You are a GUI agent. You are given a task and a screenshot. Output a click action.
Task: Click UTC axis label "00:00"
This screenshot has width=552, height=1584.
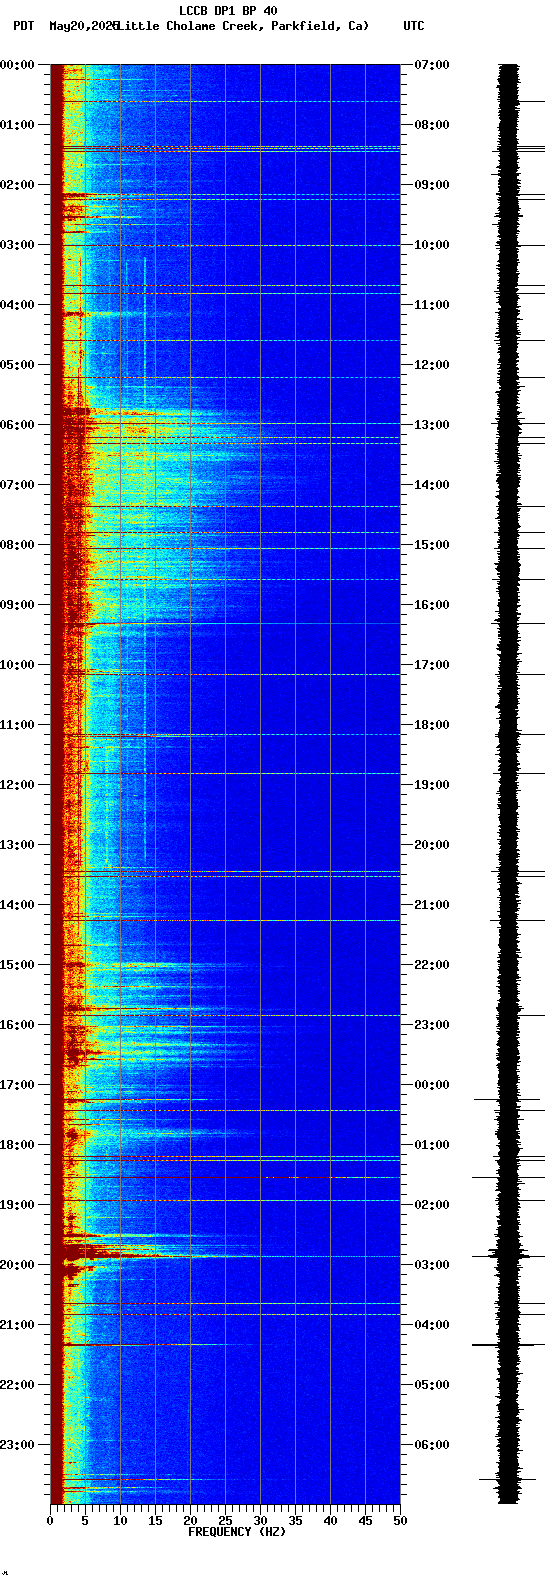432,1085
